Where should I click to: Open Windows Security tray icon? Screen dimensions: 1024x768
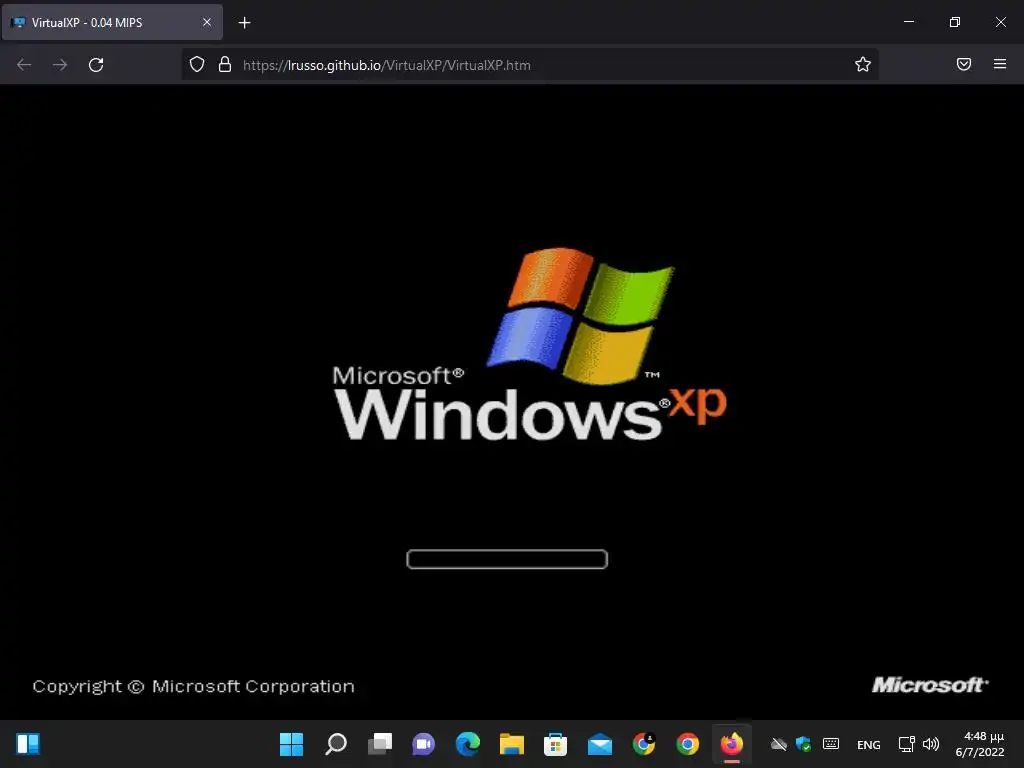coord(804,744)
